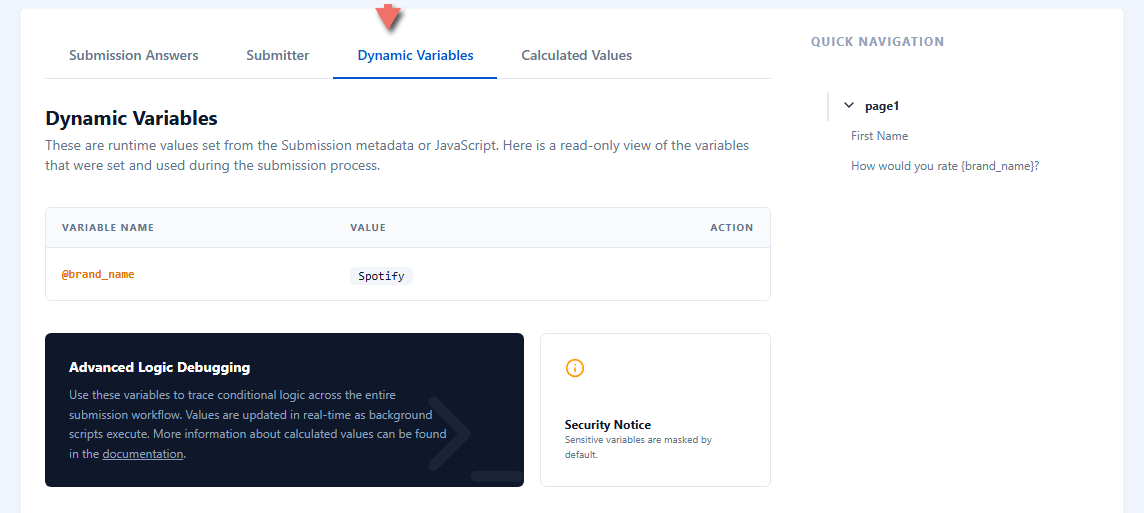Screen dimensions: 1144x513
Task: Jump to First Name in Quick Navigation
Action: pos(879,136)
